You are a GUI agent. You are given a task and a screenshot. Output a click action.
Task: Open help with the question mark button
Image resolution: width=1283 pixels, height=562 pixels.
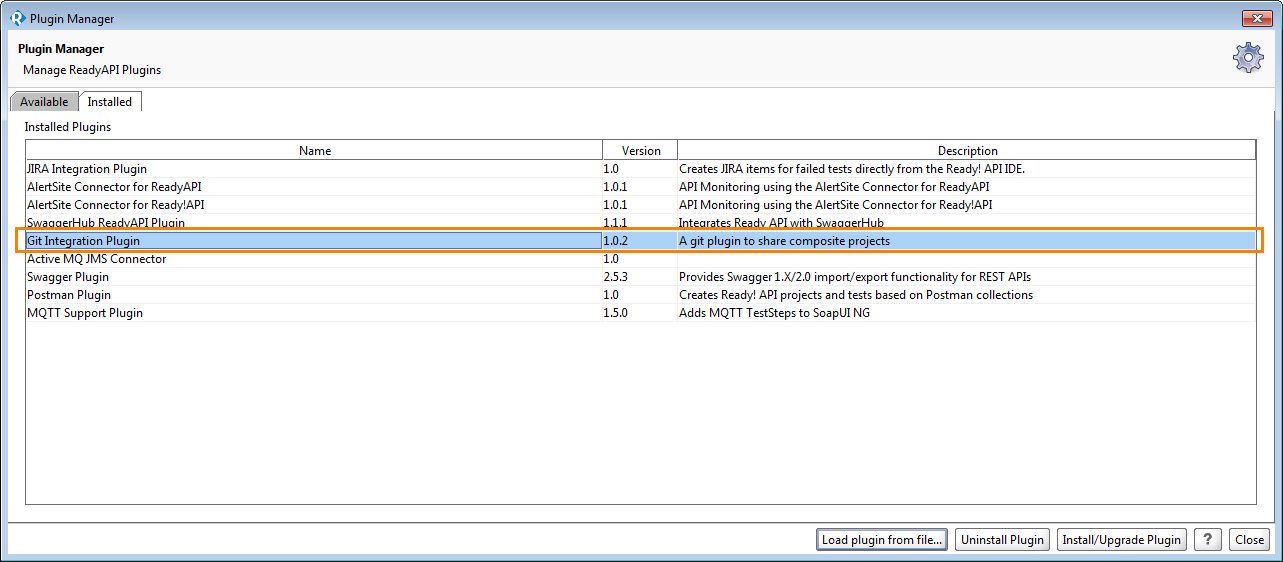pyautogui.click(x=1208, y=539)
